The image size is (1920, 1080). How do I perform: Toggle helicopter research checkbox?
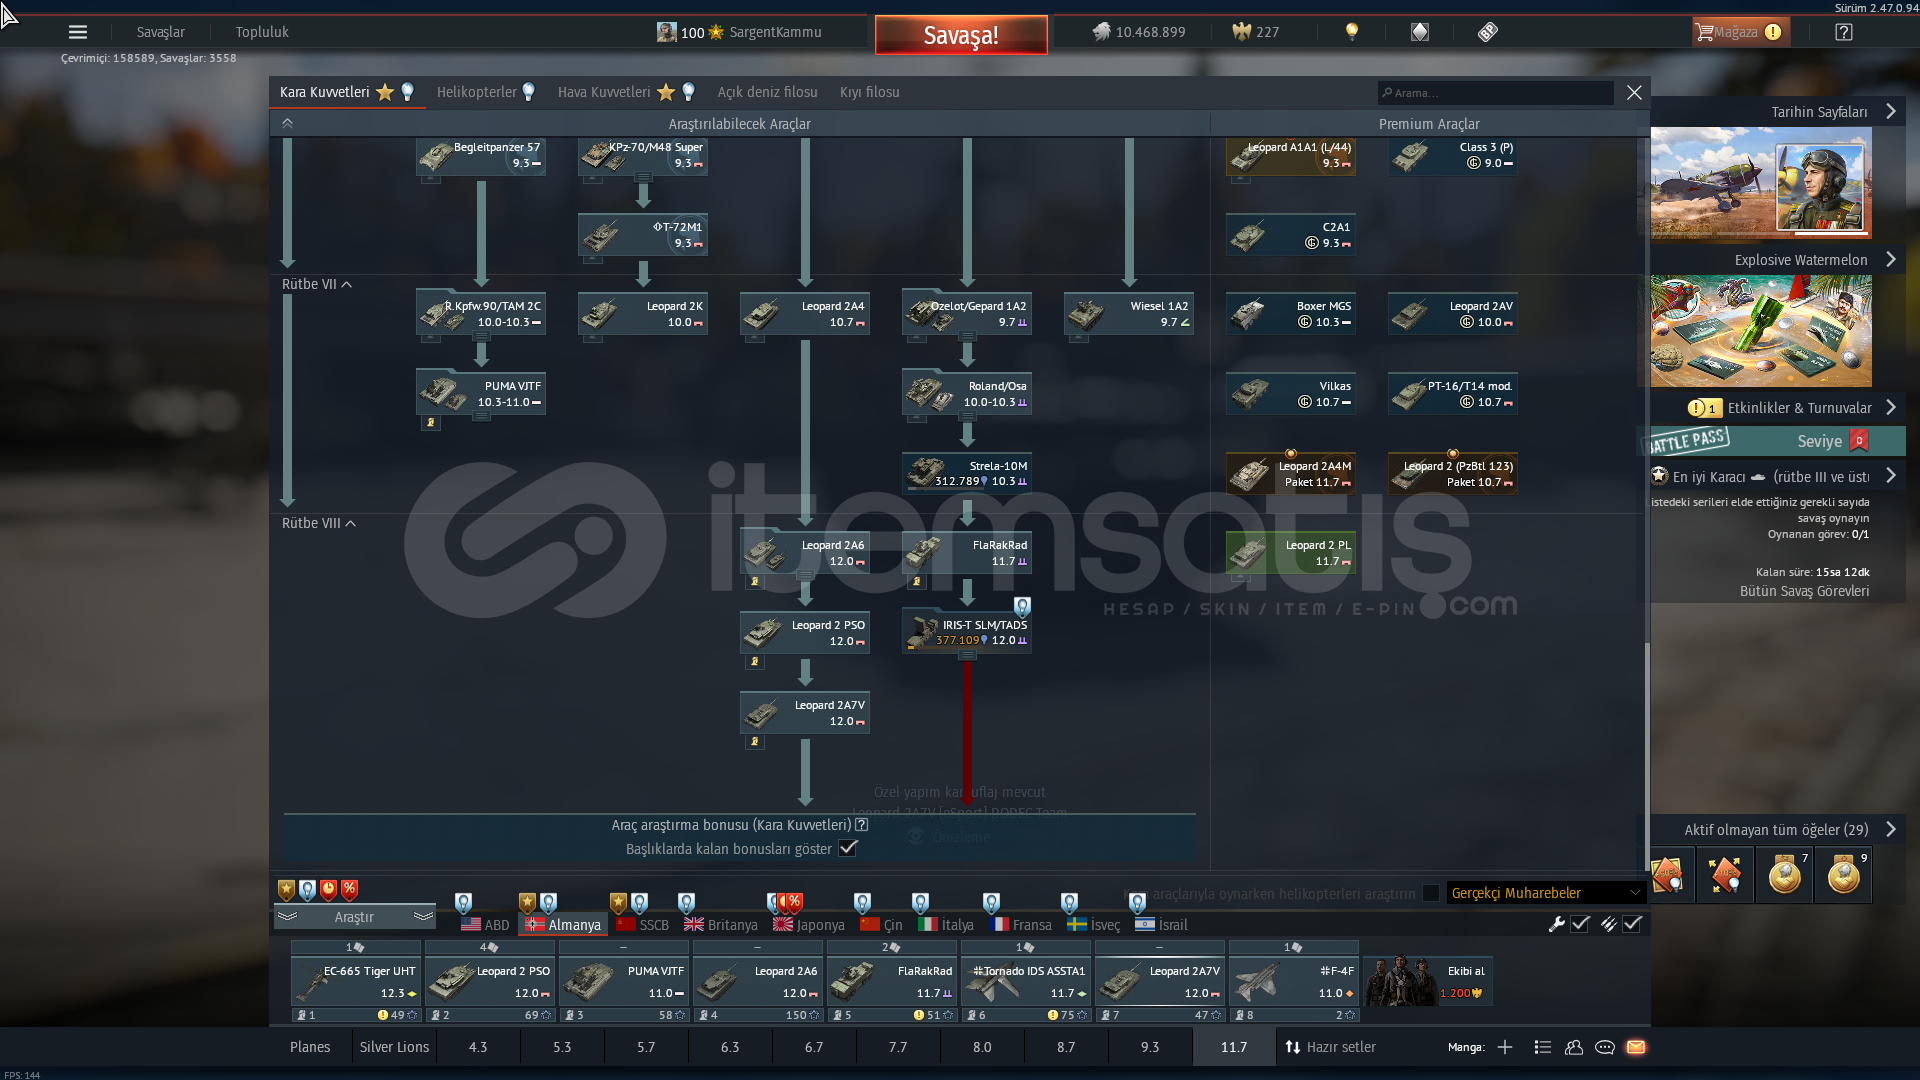click(1431, 893)
